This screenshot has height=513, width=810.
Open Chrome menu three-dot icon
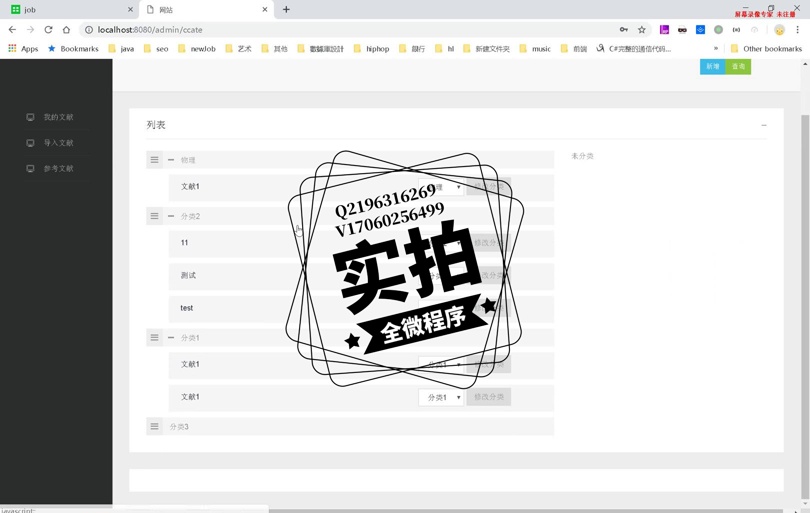pyautogui.click(x=798, y=30)
